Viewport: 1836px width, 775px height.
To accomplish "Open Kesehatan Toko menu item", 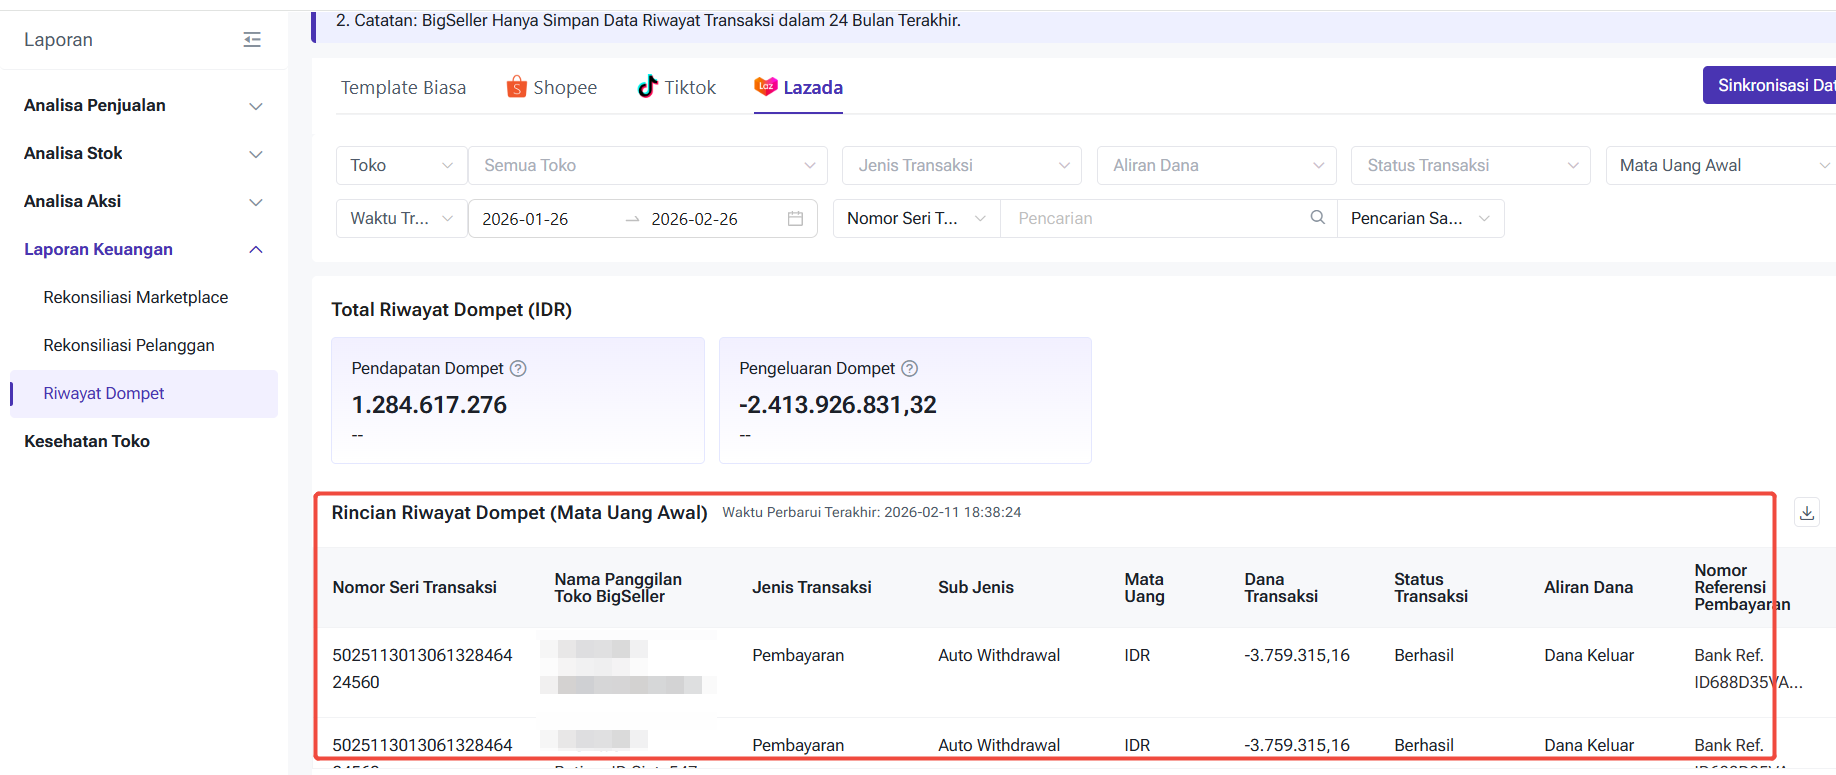I will (87, 442).
